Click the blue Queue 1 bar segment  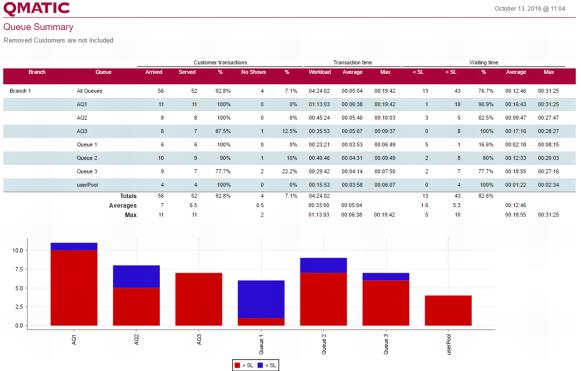click(x=261, y=299)
